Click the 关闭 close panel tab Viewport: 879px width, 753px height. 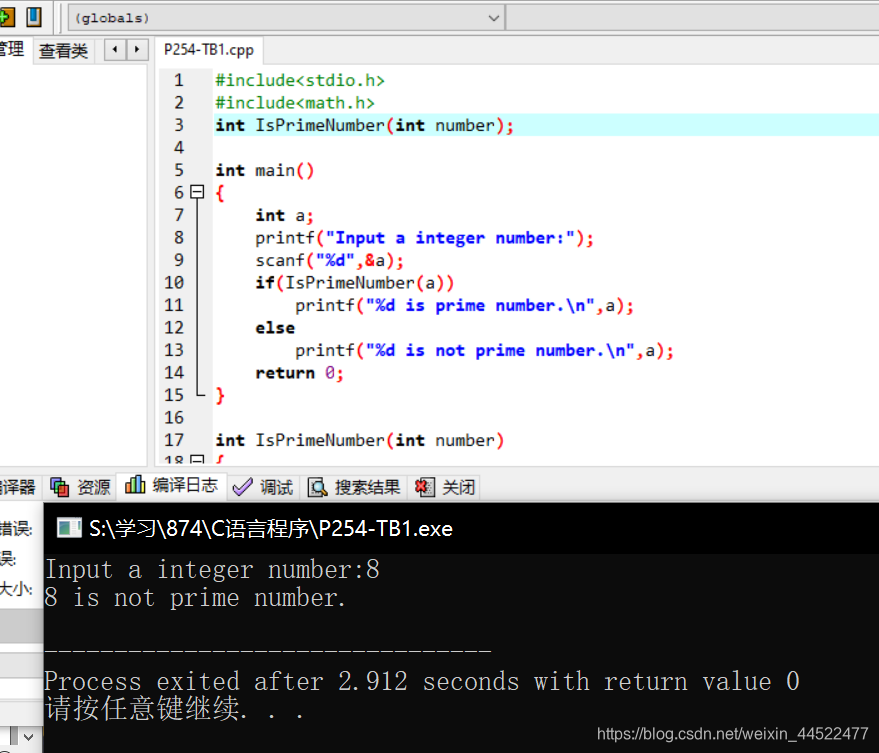(x=446, y=487)
